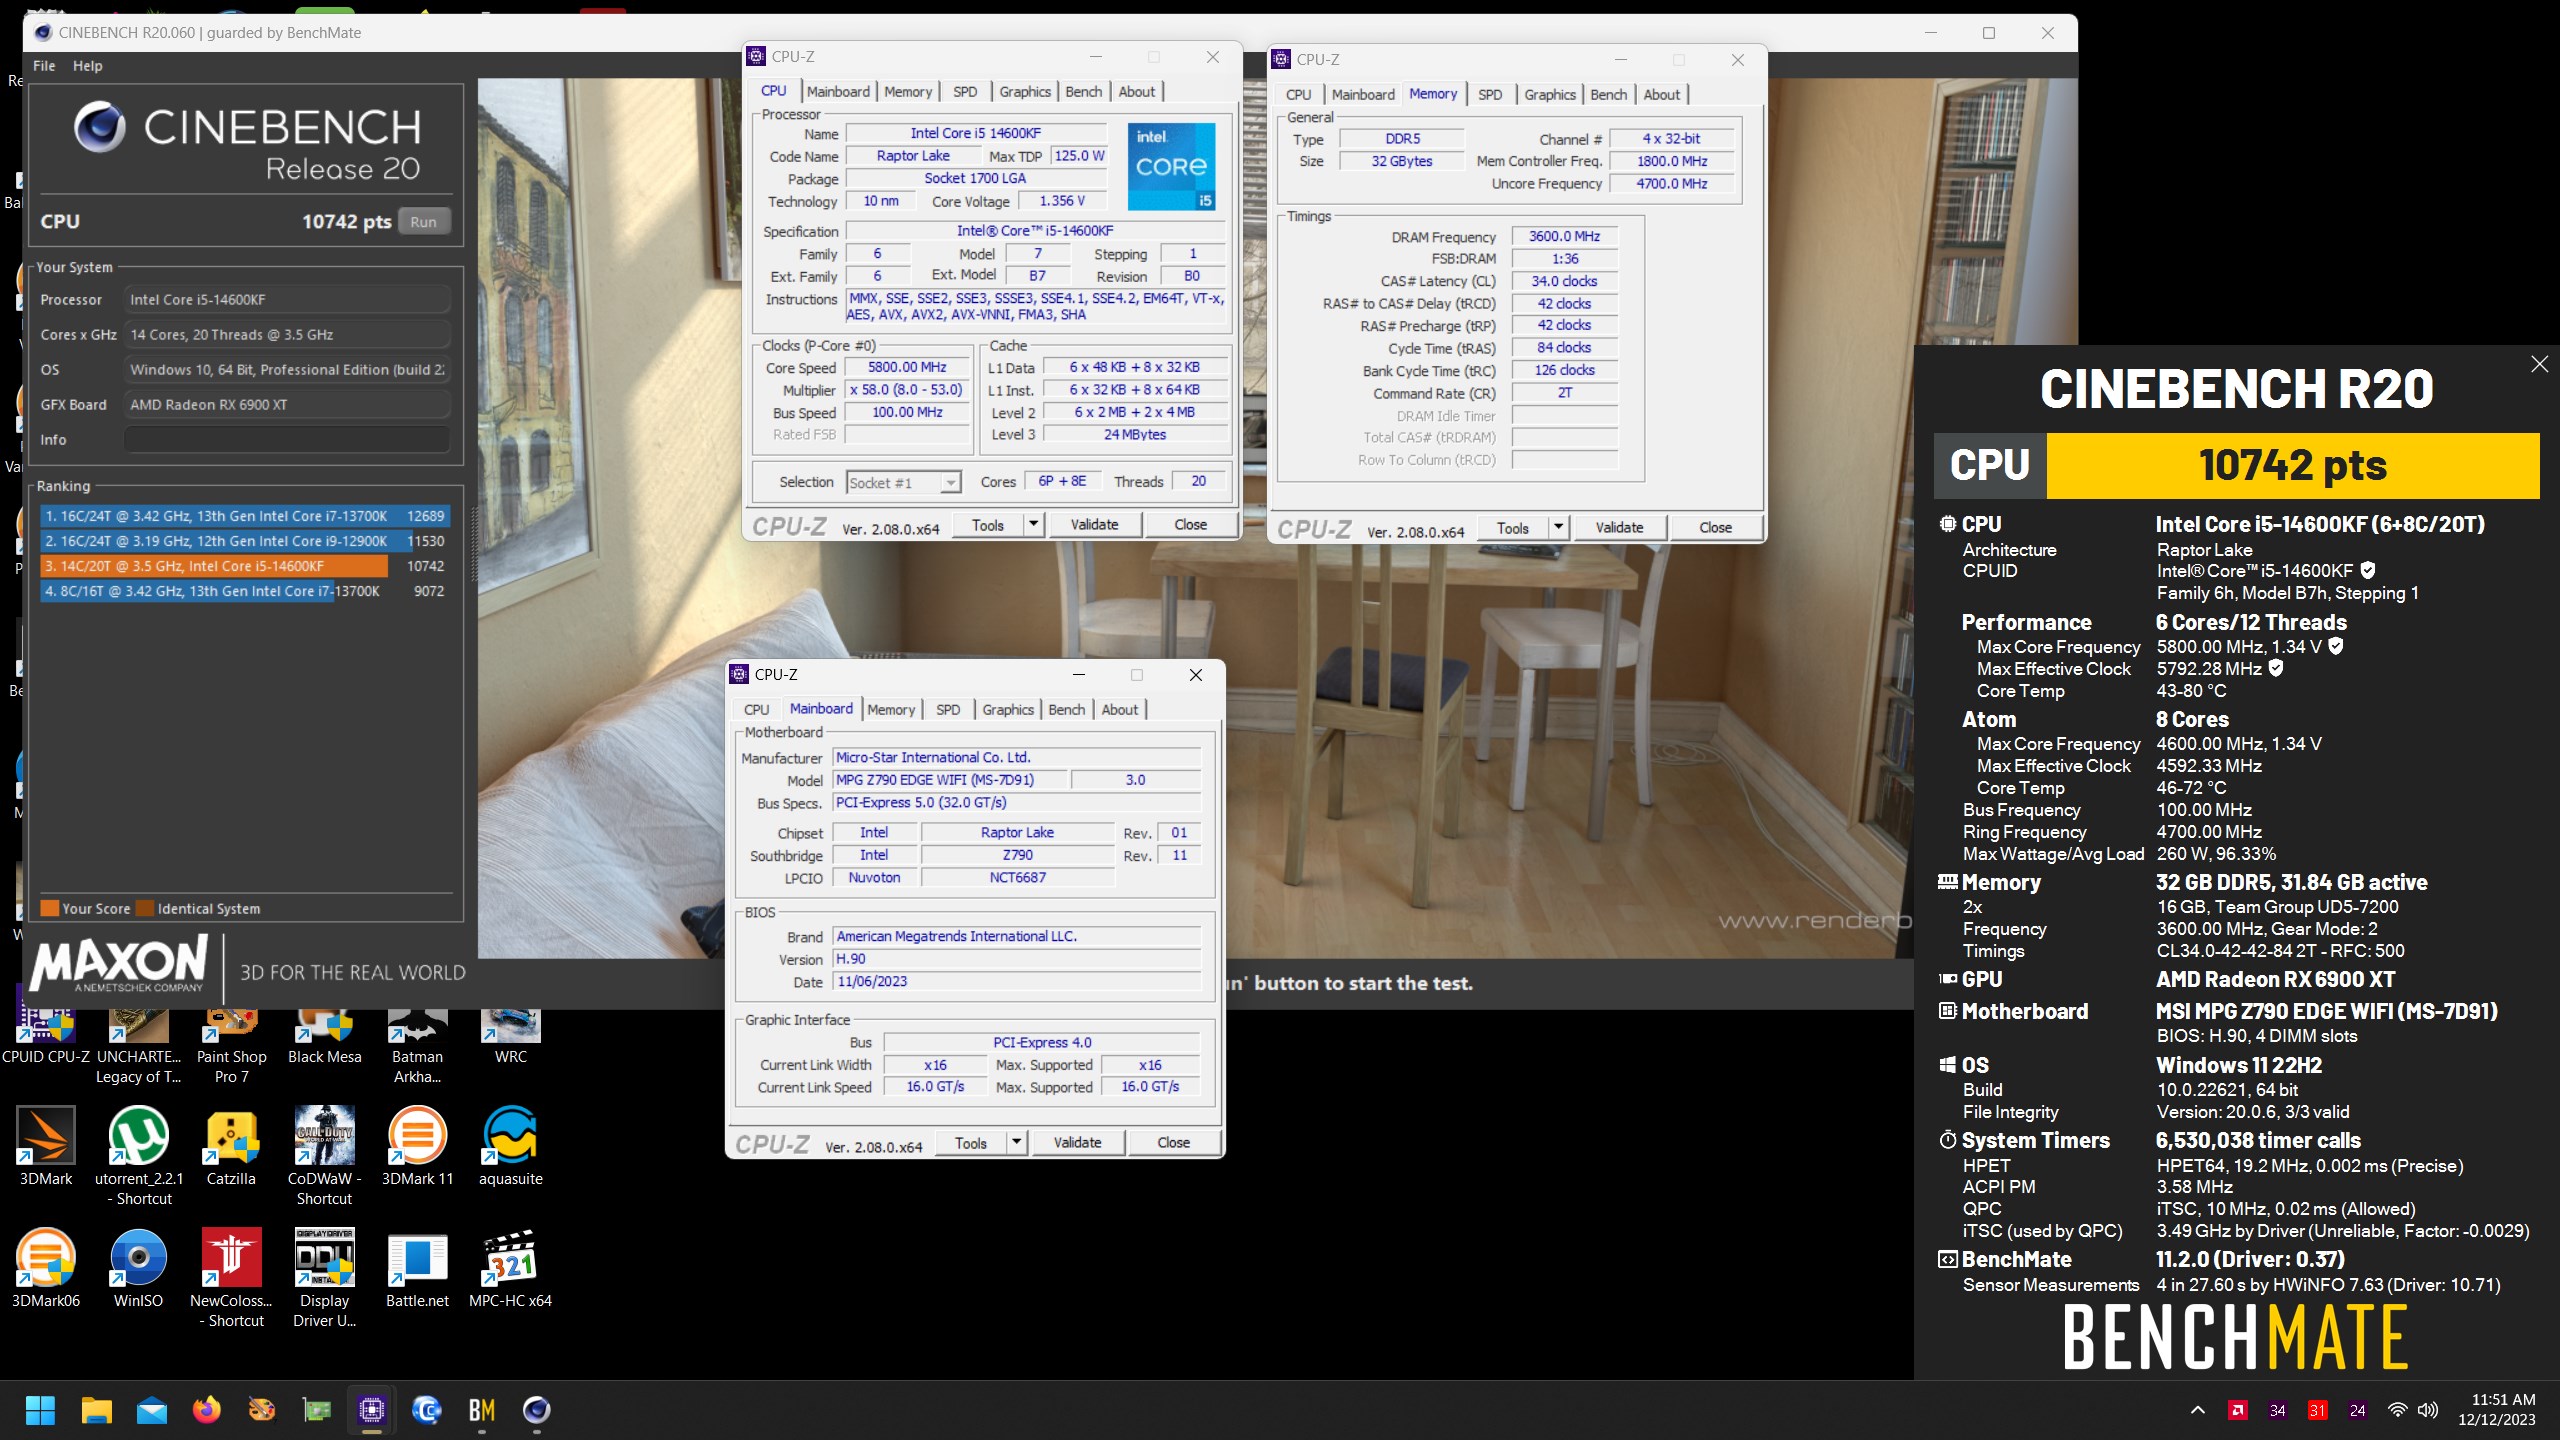Image resolution: width=2560 pixels, height=1440 pixels.
Task: Click Close button in CPU-Z Memory window
Action: (1715, 527)
